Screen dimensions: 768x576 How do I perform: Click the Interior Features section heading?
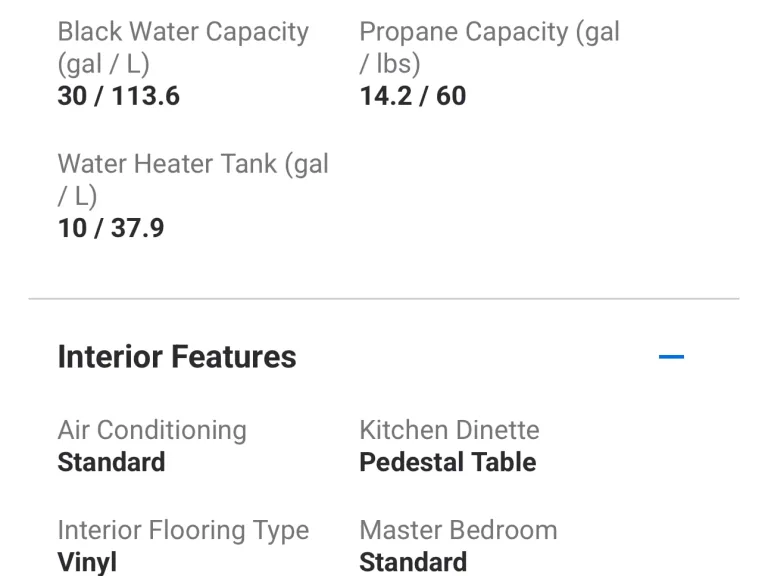coord(177,357)
